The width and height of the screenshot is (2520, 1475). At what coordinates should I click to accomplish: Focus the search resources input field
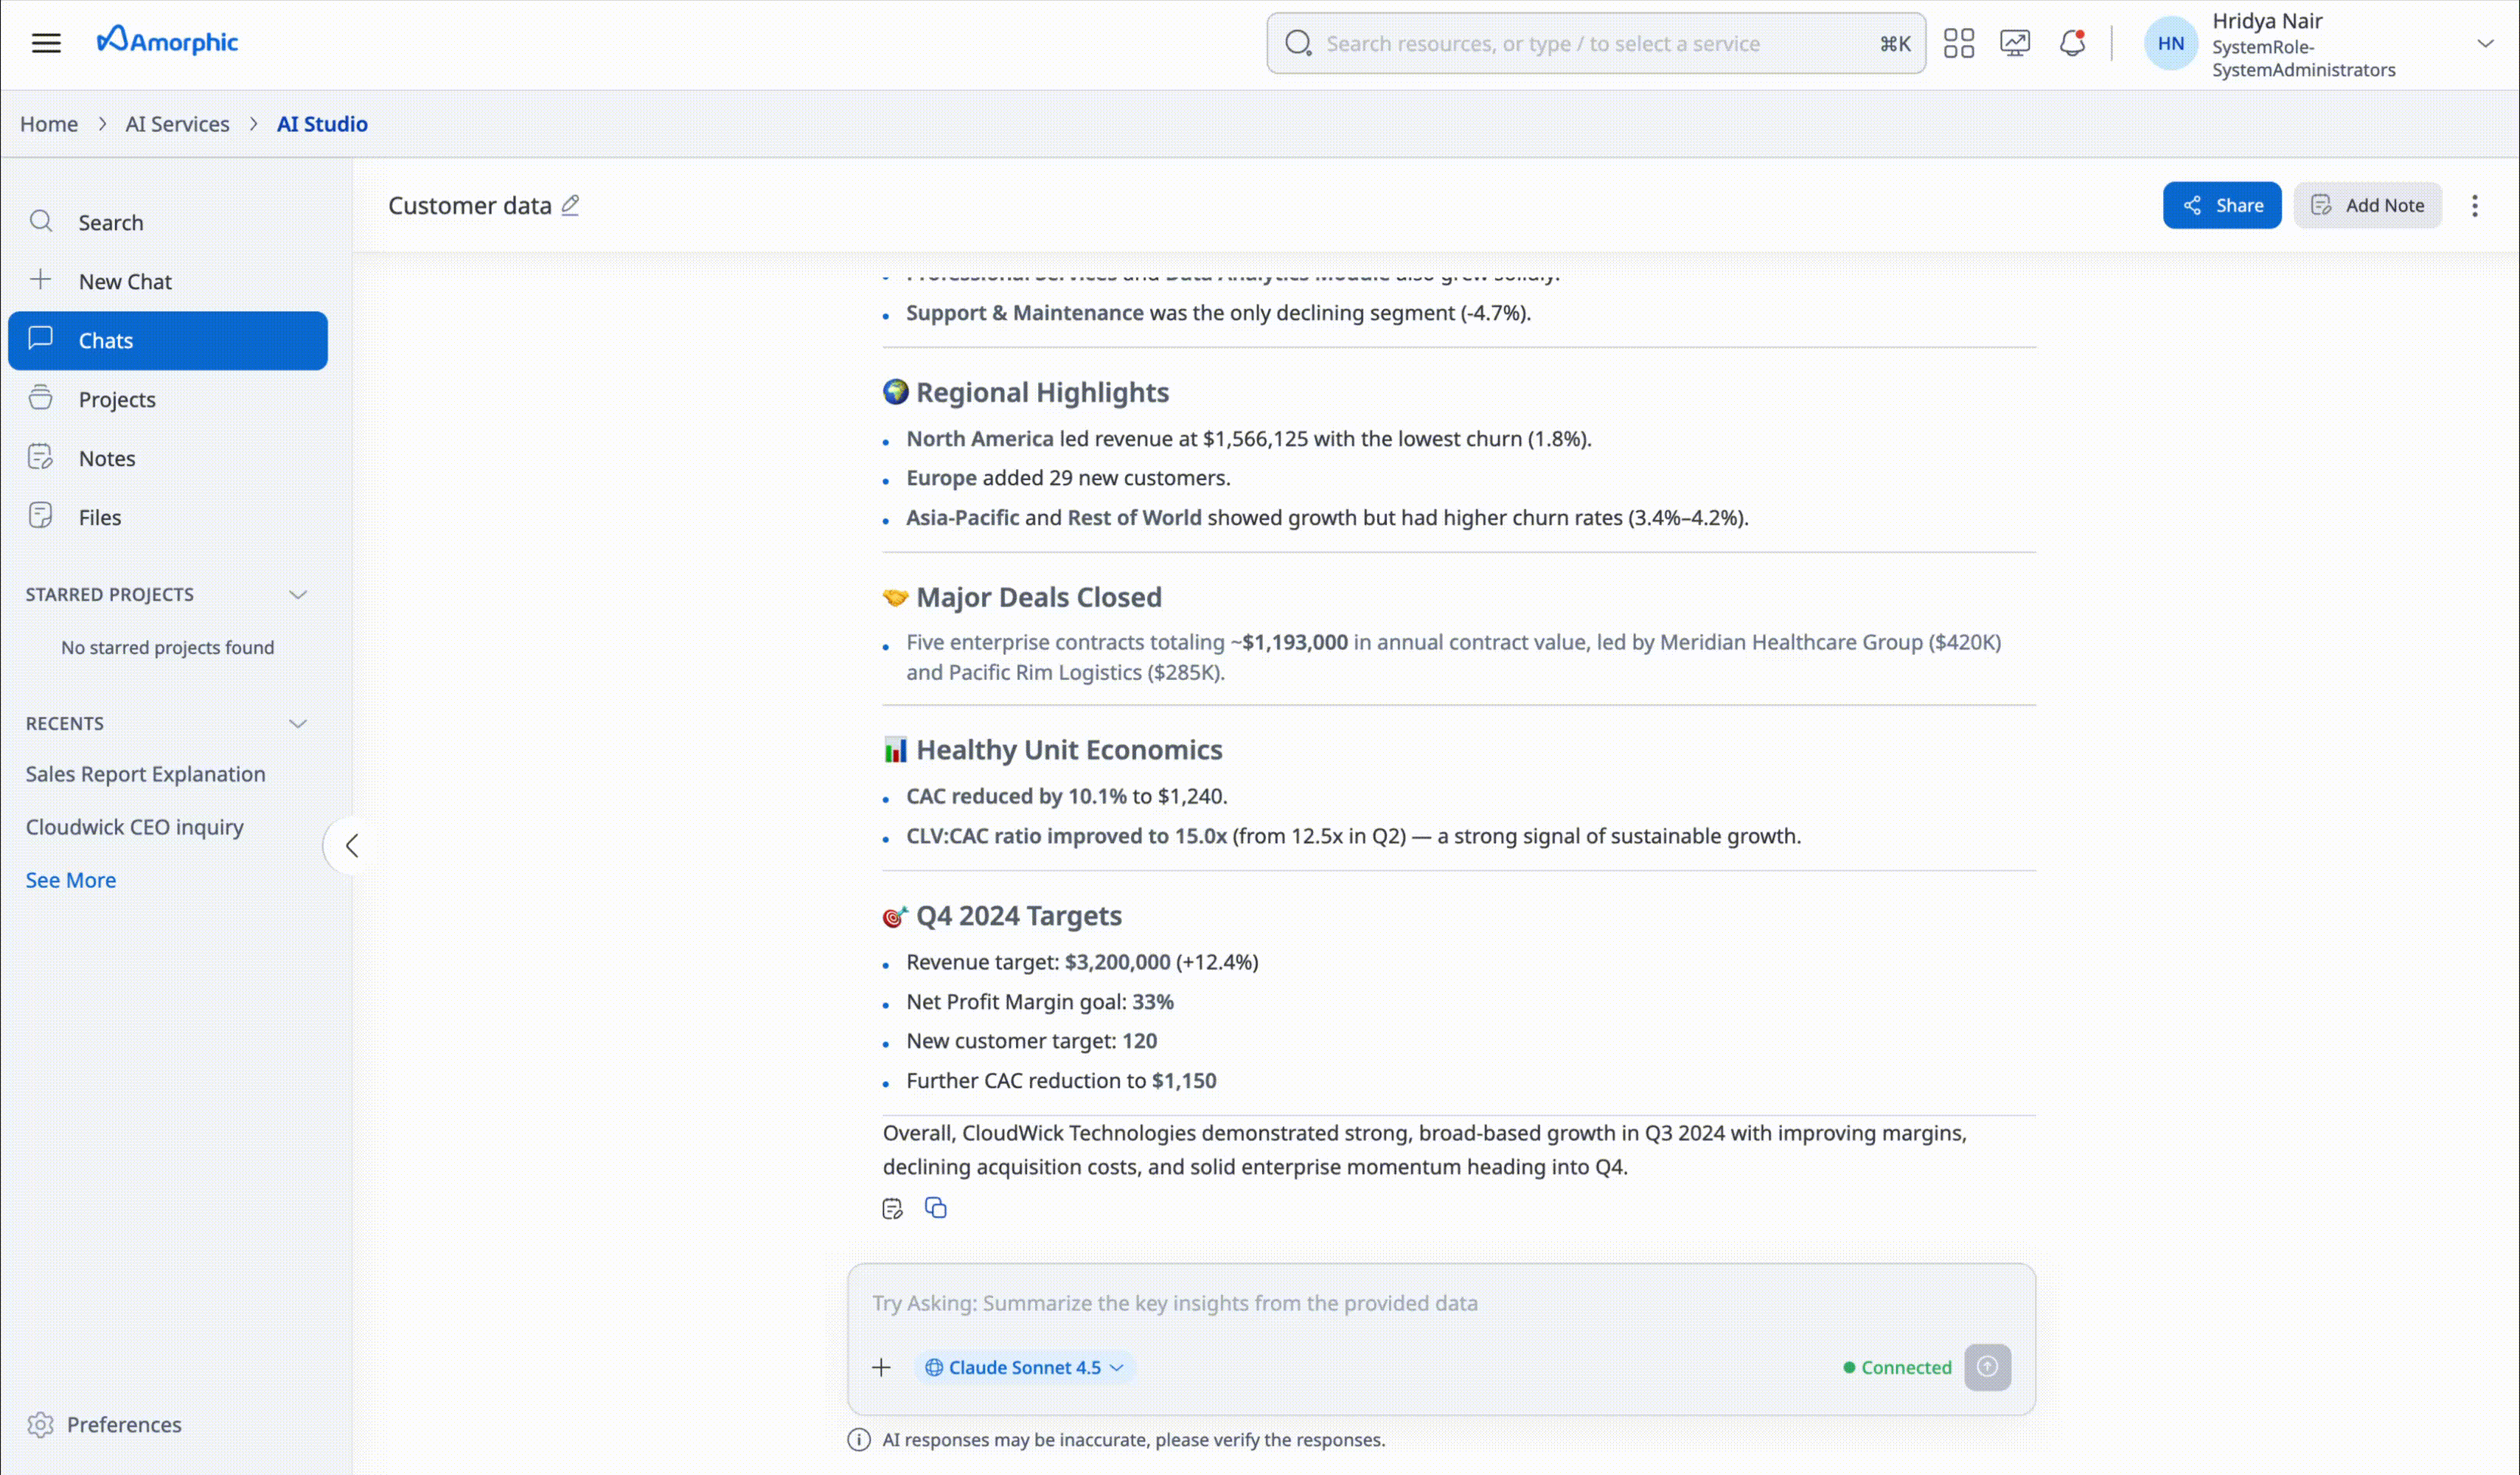(1595, 43)
